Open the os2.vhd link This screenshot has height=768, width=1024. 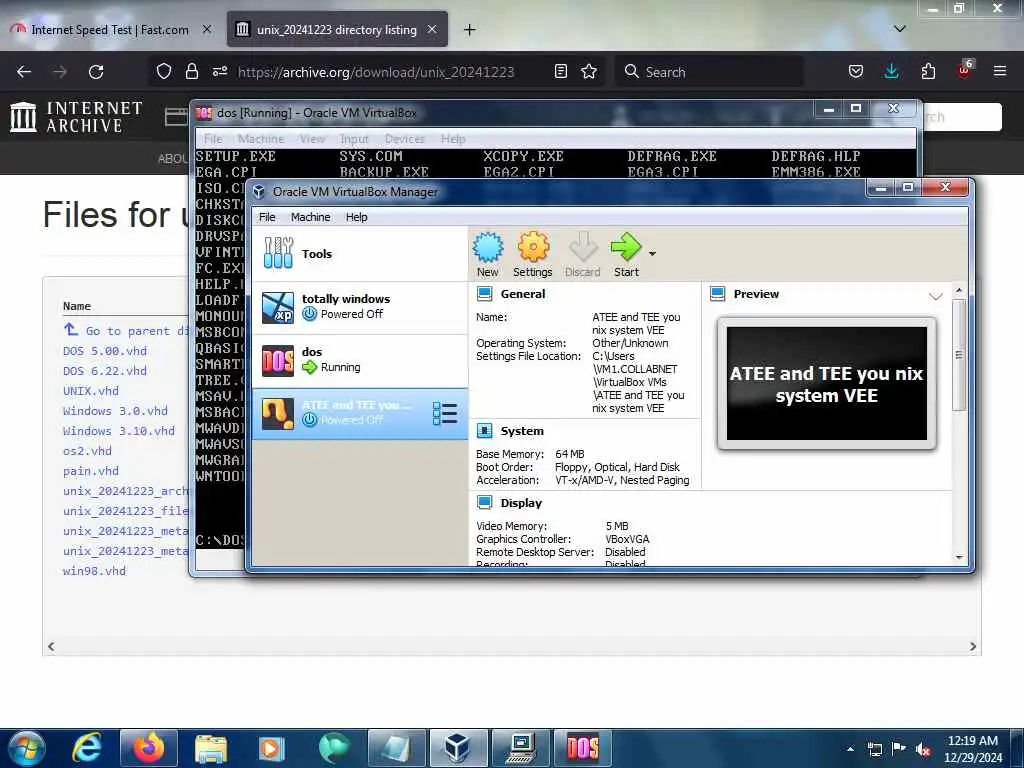click(88, 451)
